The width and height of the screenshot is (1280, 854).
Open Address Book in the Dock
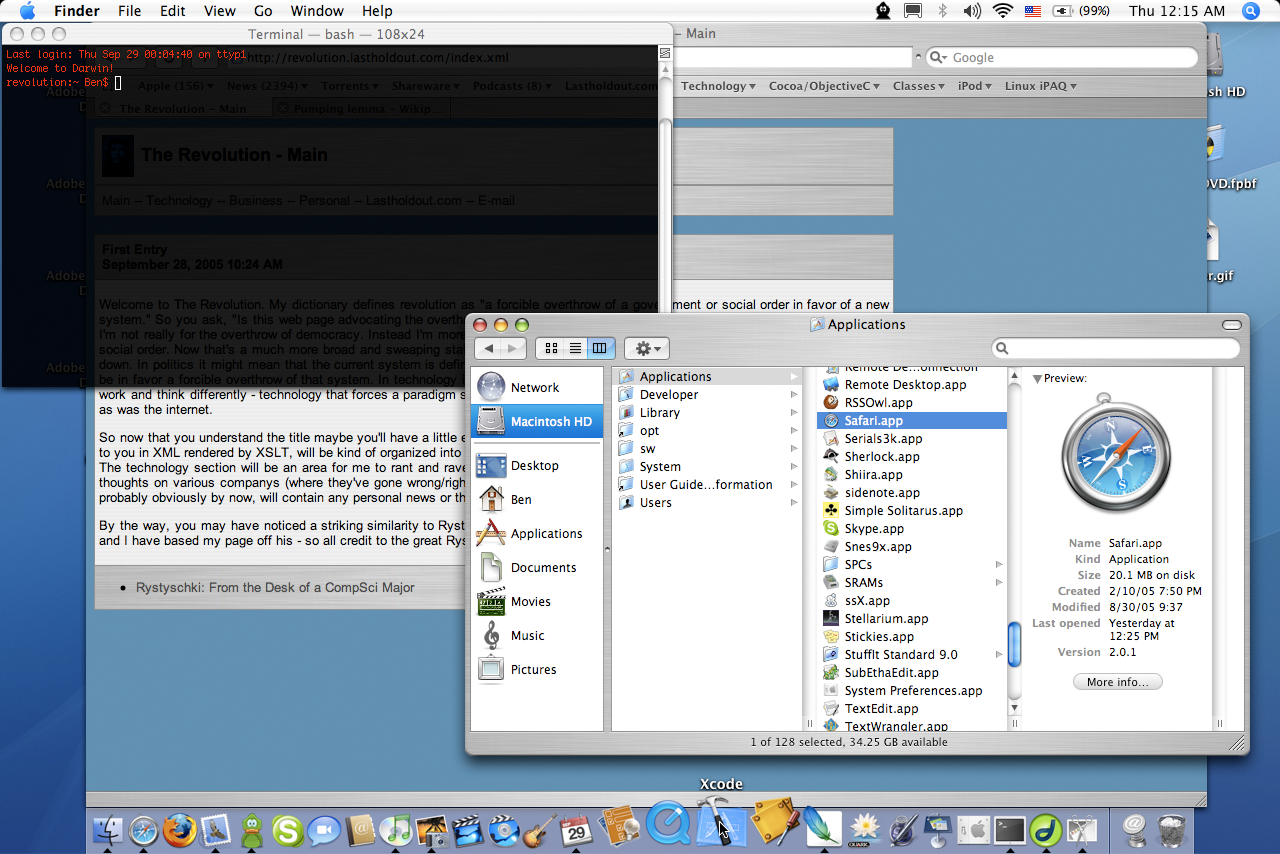click(360, 829)
